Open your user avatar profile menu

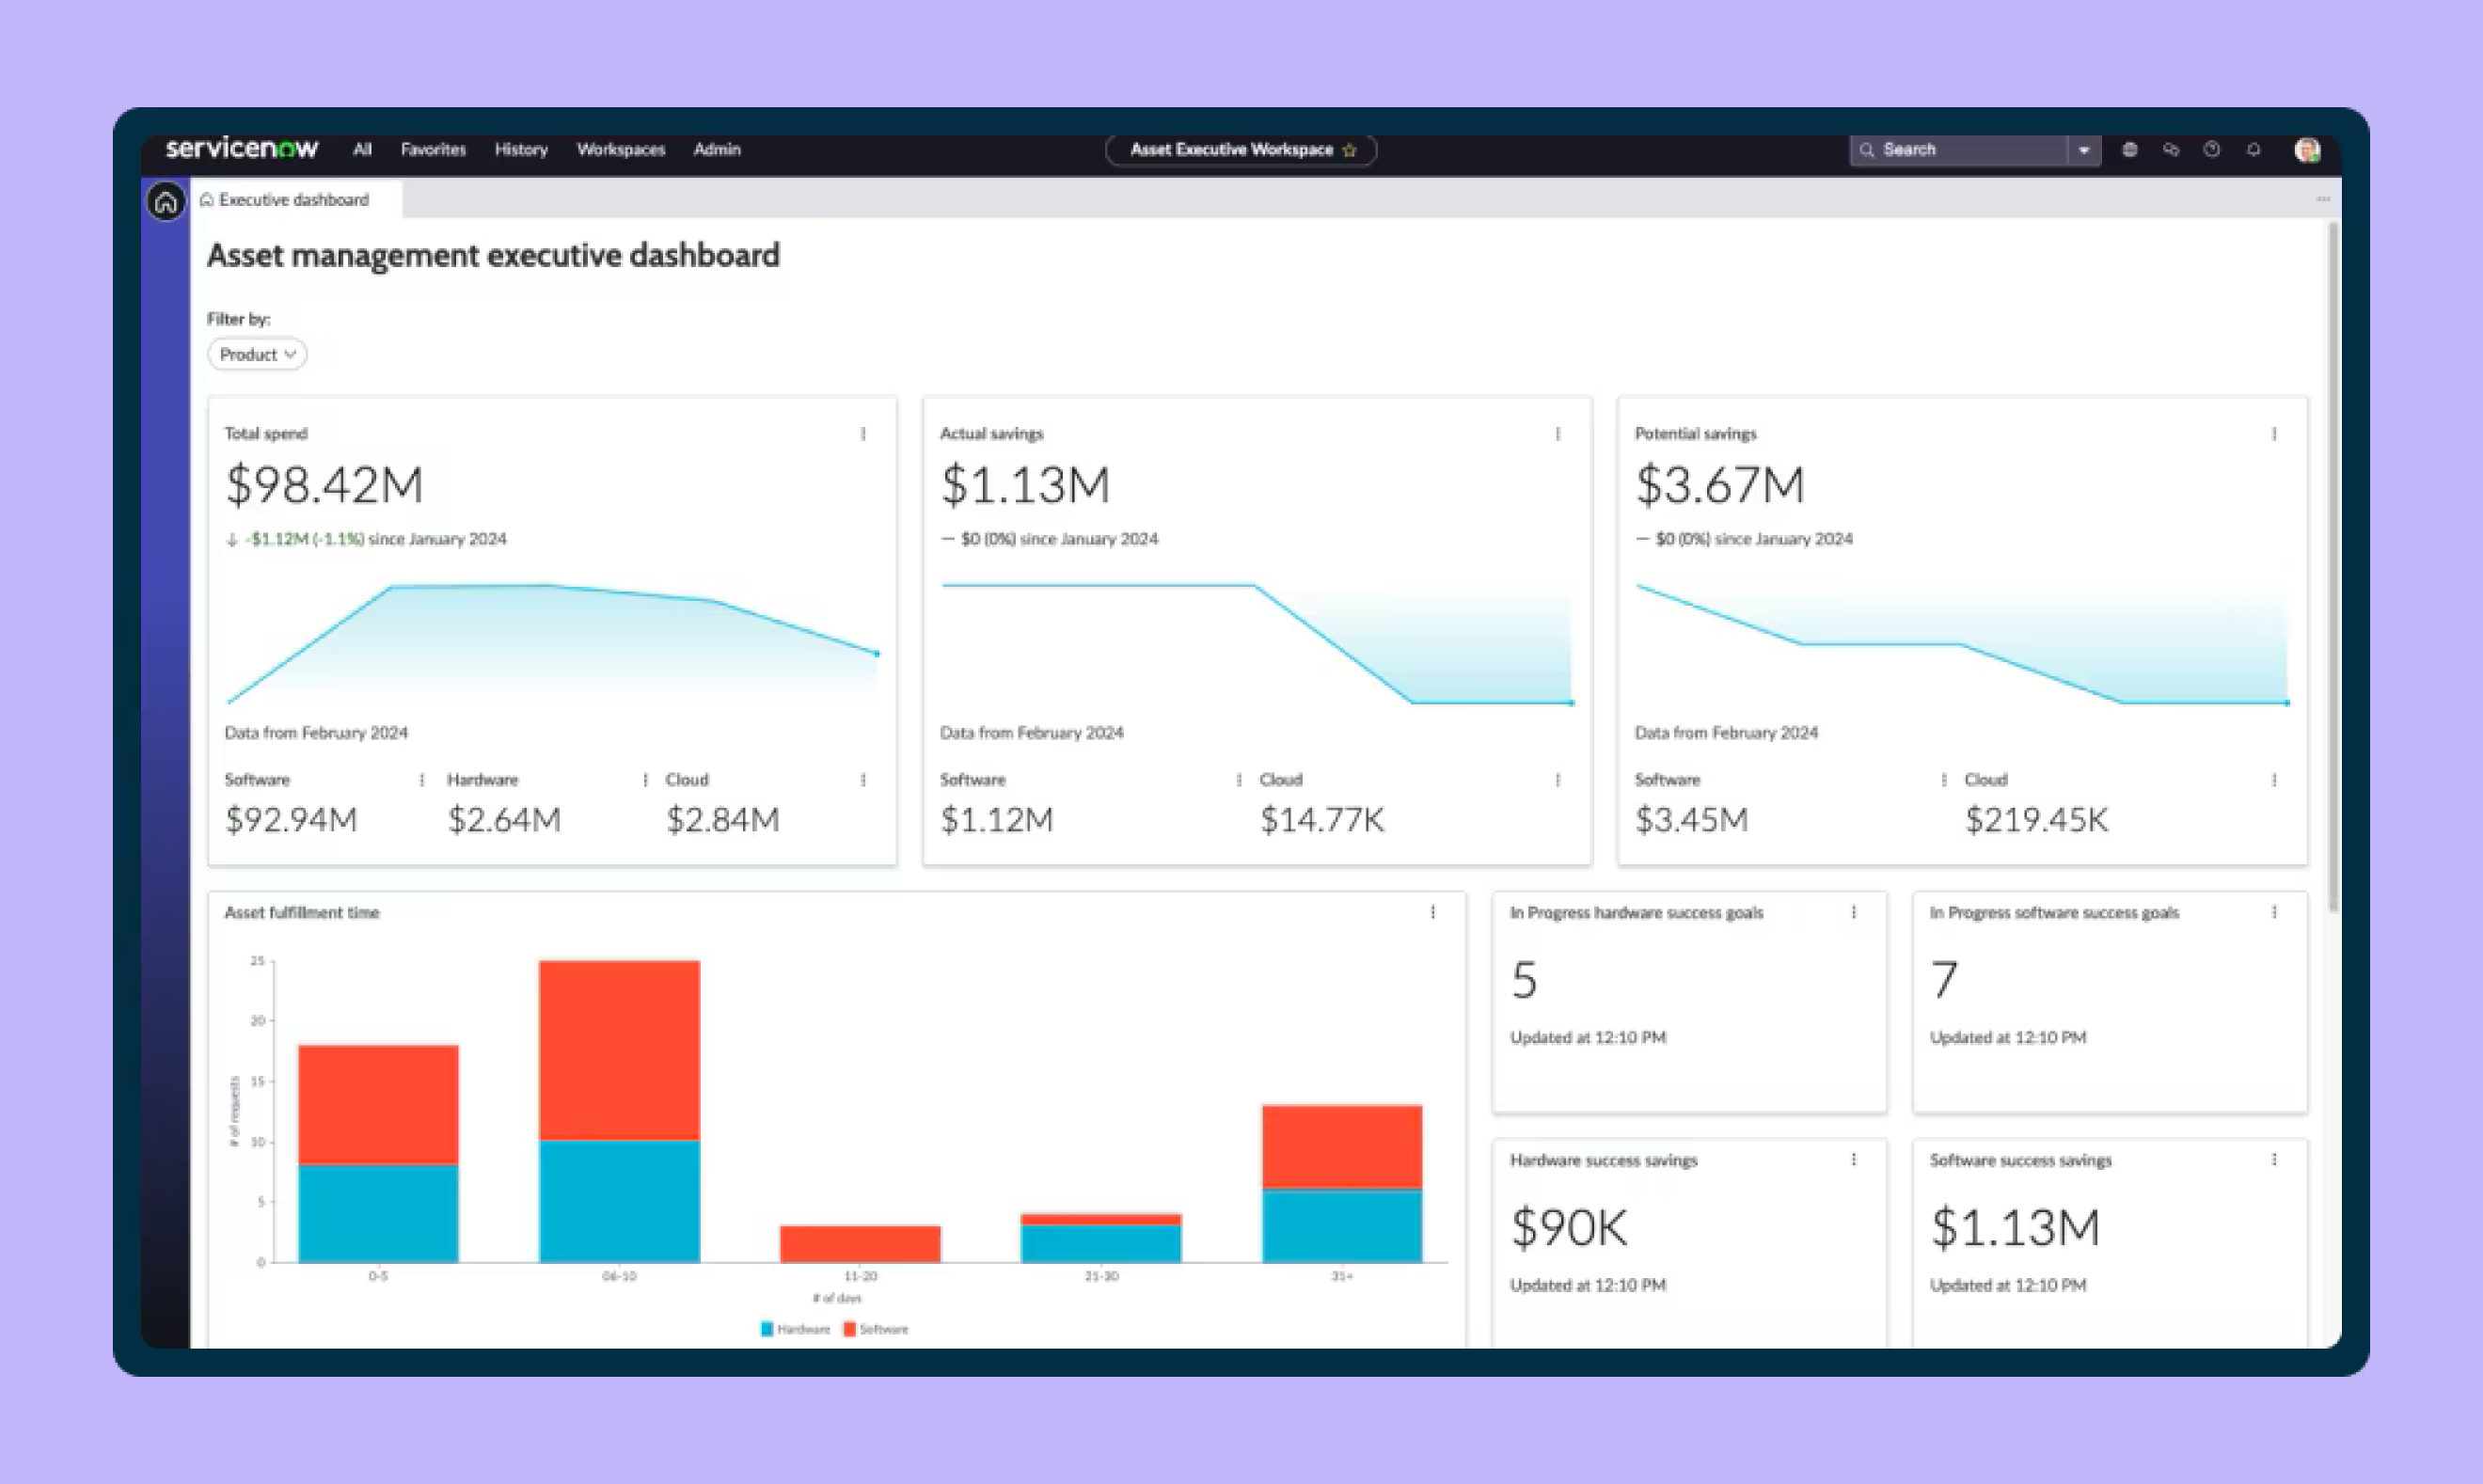2307,150
